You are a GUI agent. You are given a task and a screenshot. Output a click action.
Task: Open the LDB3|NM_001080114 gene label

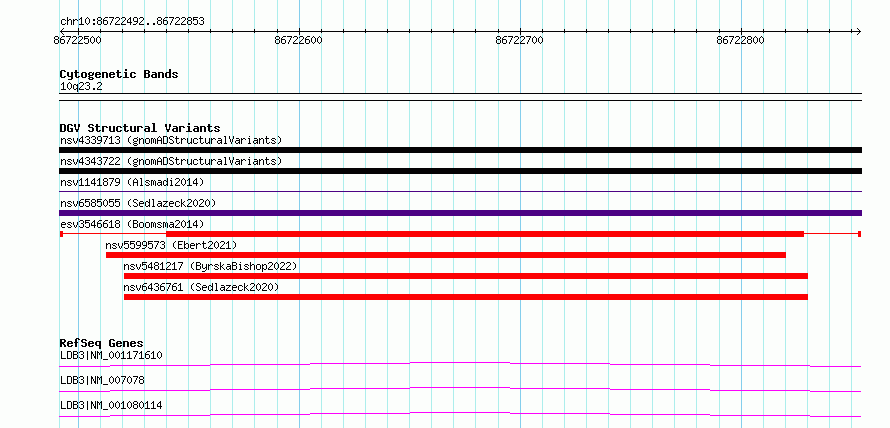point(111,405)
